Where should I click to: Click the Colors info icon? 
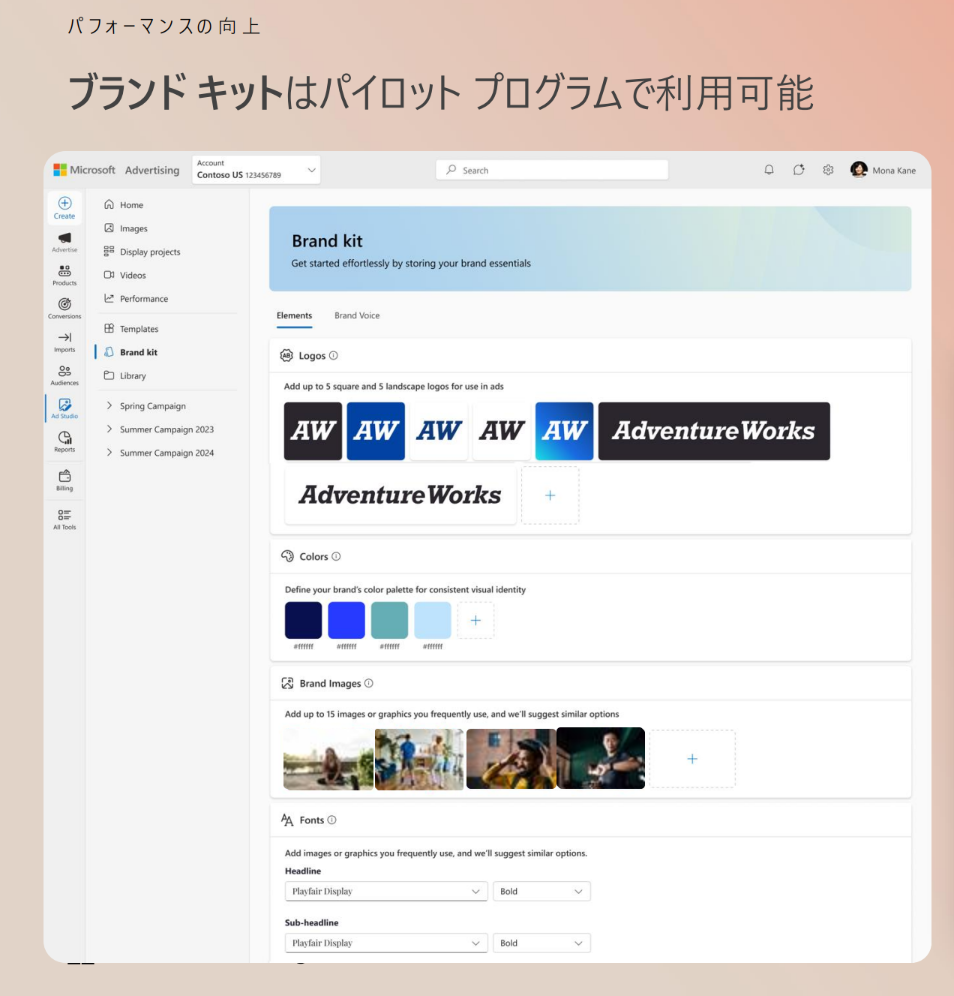[336, 556]
